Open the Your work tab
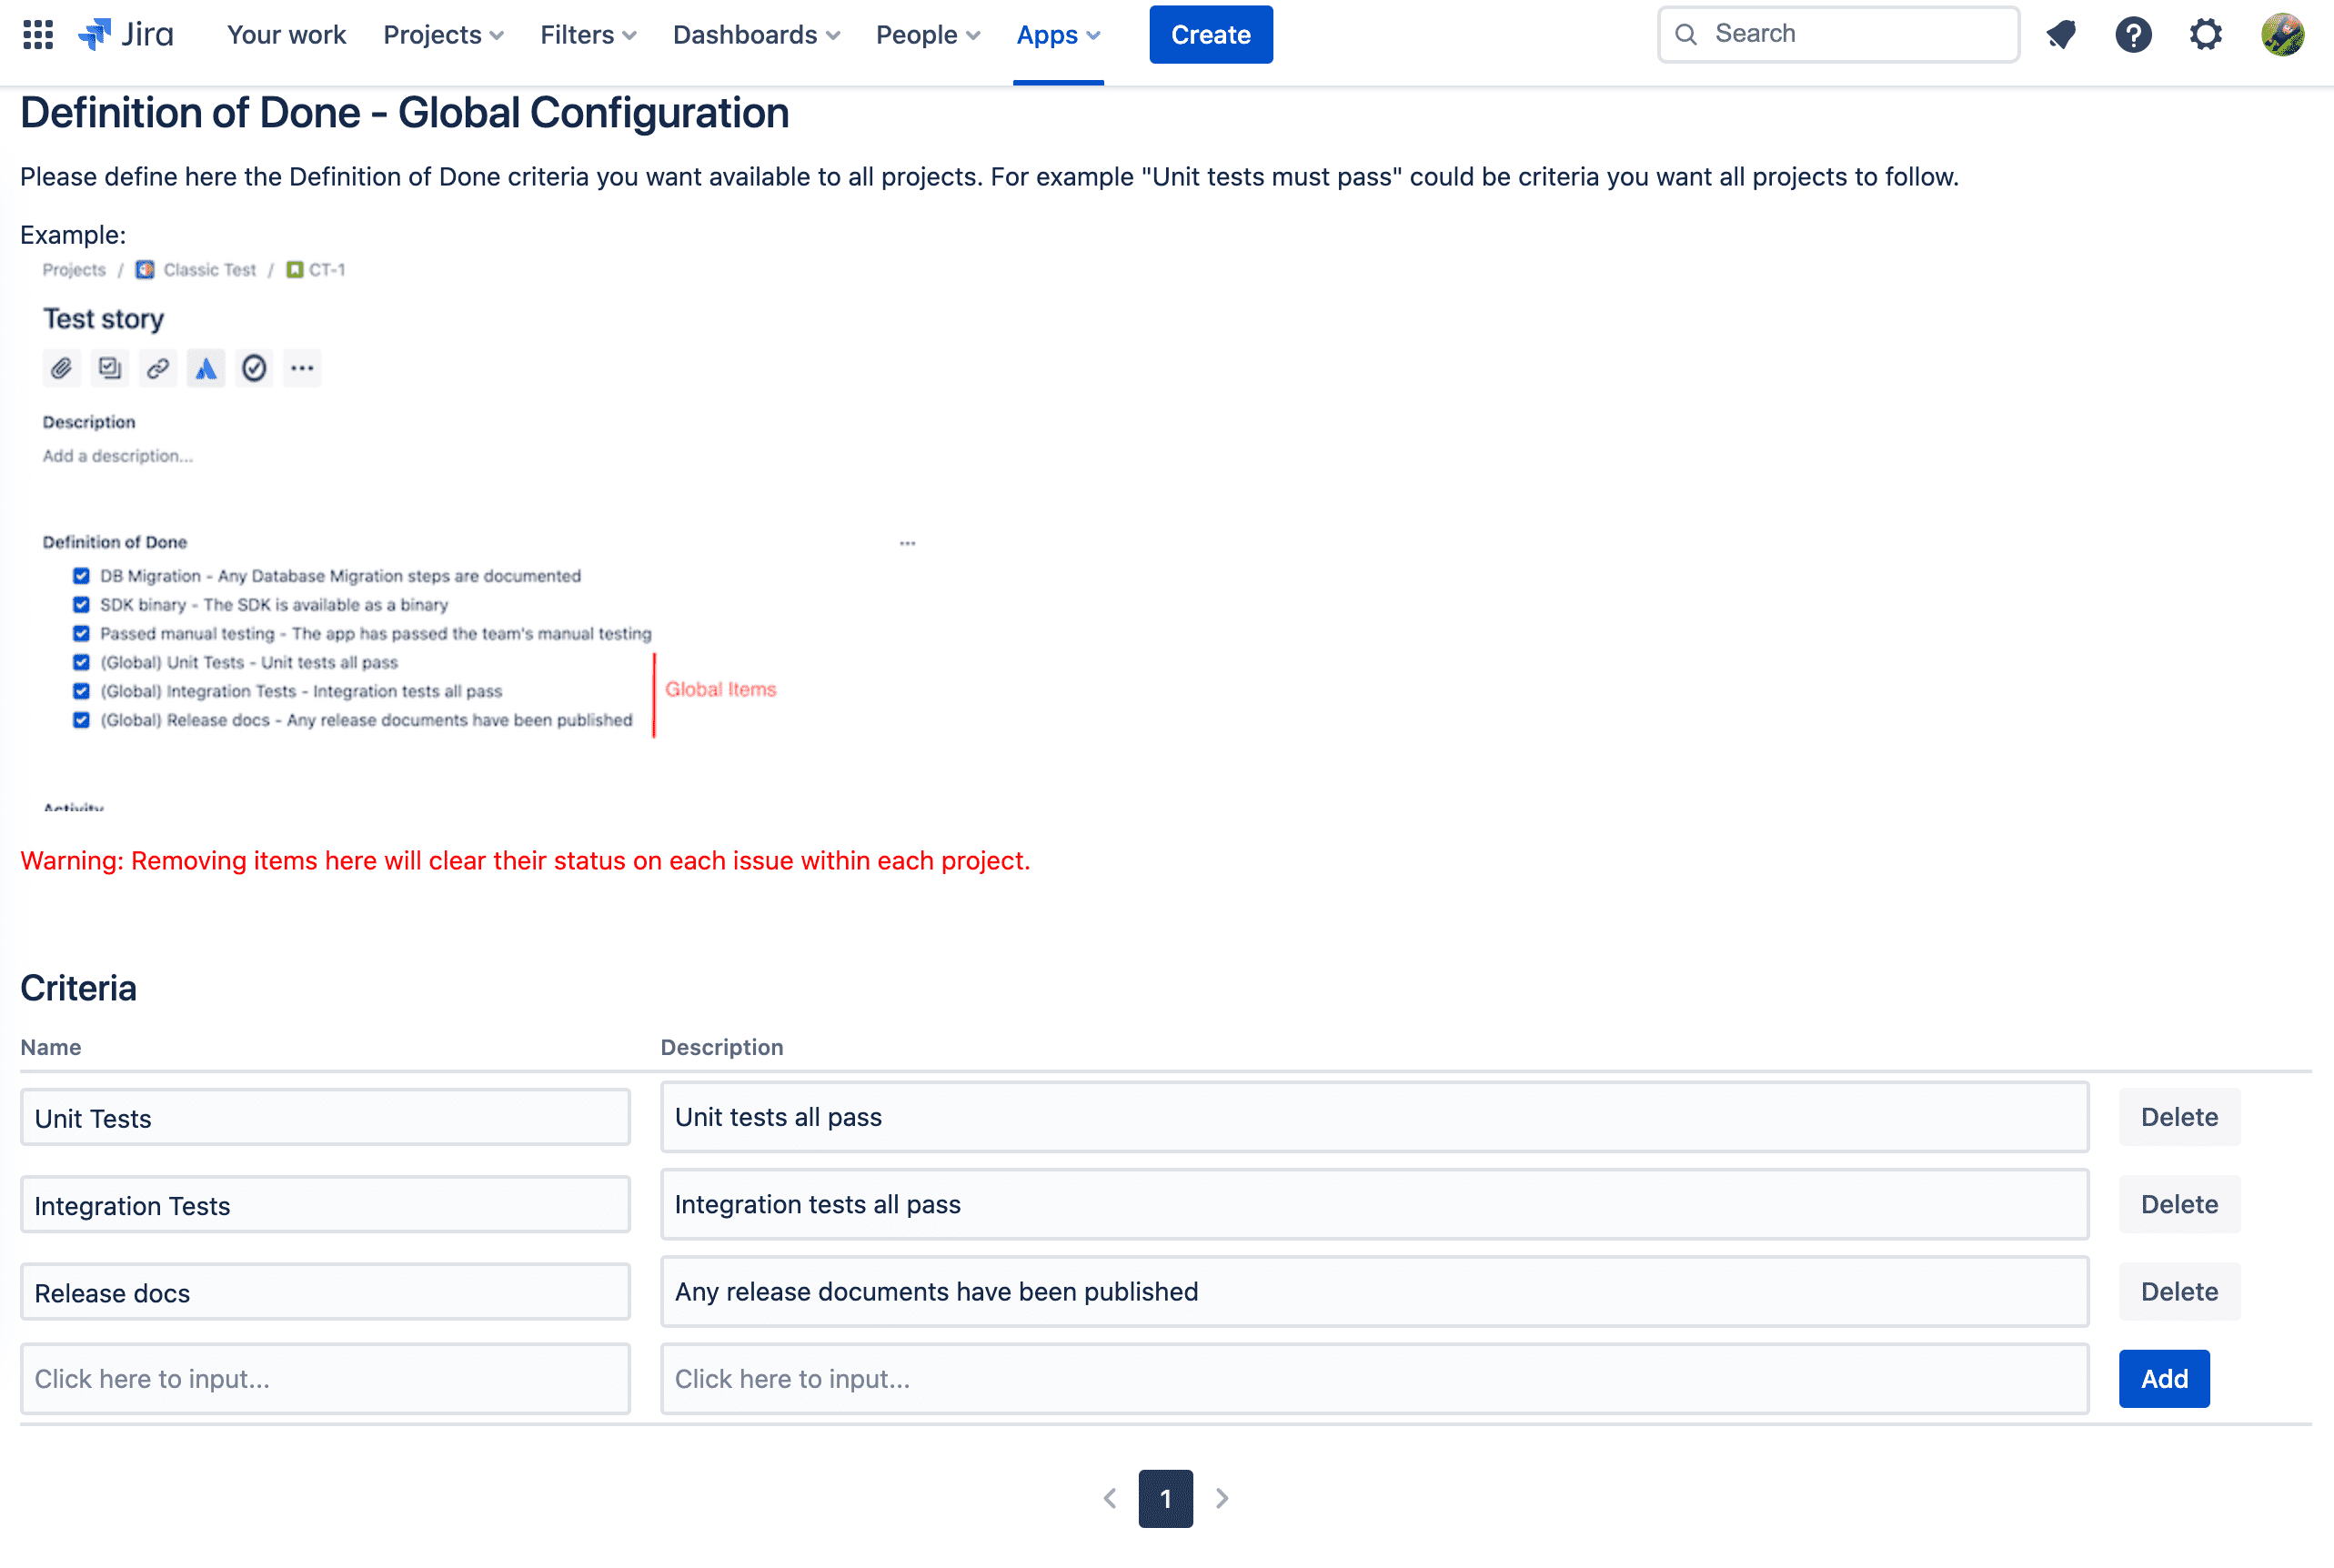 pos(286,35)
